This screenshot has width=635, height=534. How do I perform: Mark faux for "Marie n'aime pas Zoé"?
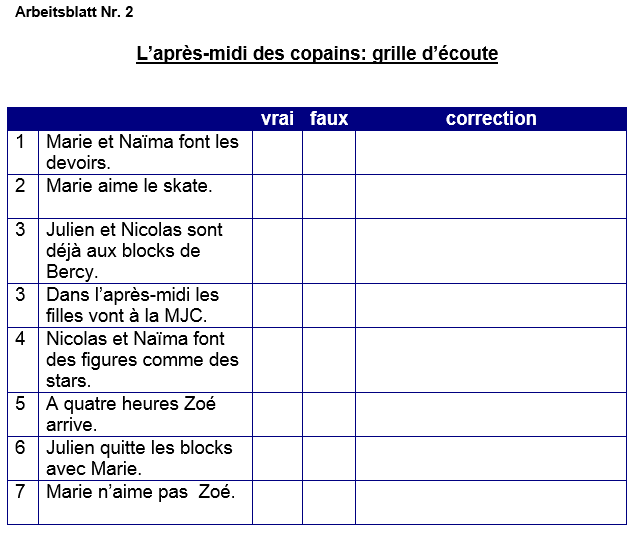(x=329, y=501)
